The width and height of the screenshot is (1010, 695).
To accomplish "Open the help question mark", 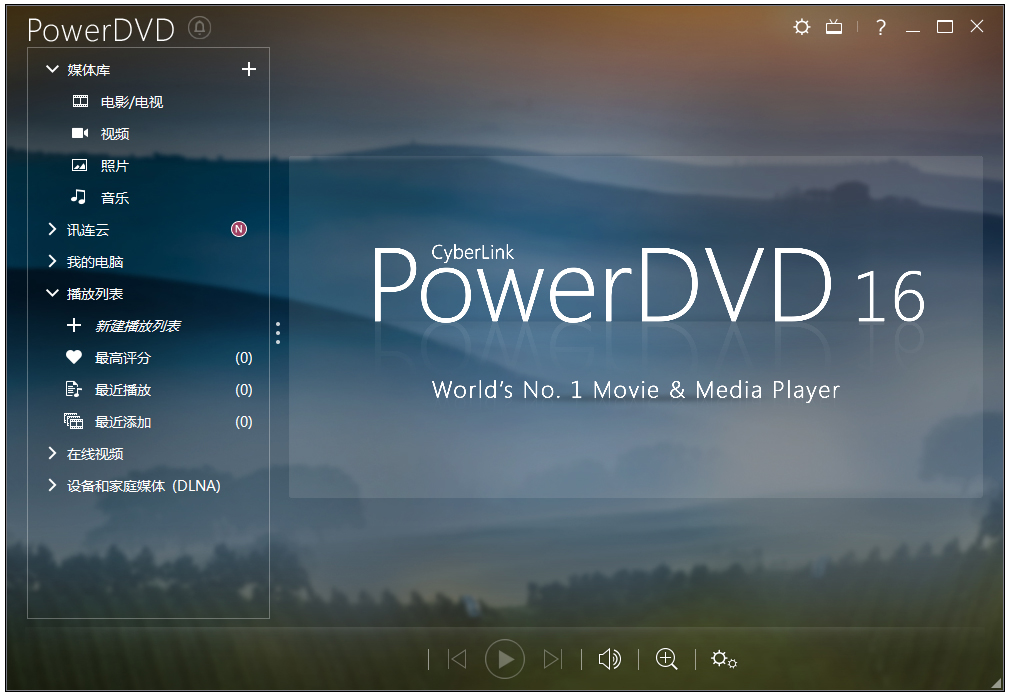I will 880,28.
